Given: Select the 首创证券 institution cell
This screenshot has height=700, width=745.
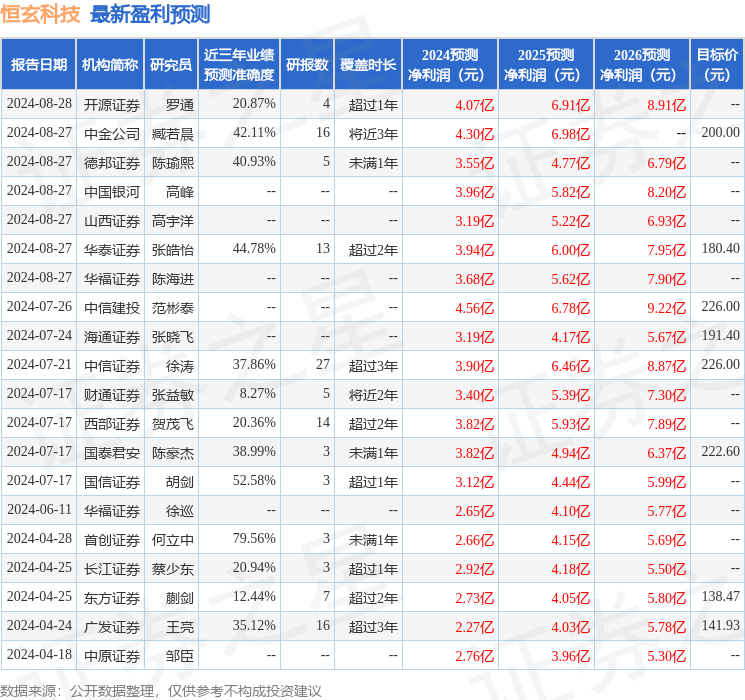Looking at the screenshot, I should click(x=112, y=539).
